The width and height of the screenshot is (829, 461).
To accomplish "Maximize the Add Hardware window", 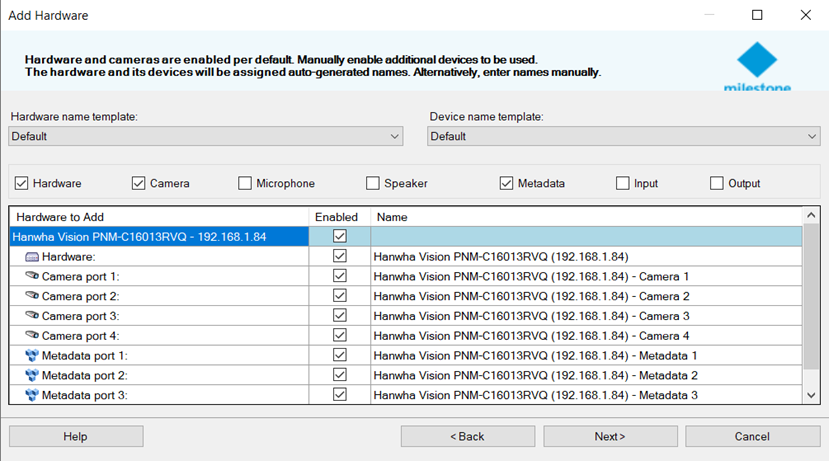I will coord(757,15).
